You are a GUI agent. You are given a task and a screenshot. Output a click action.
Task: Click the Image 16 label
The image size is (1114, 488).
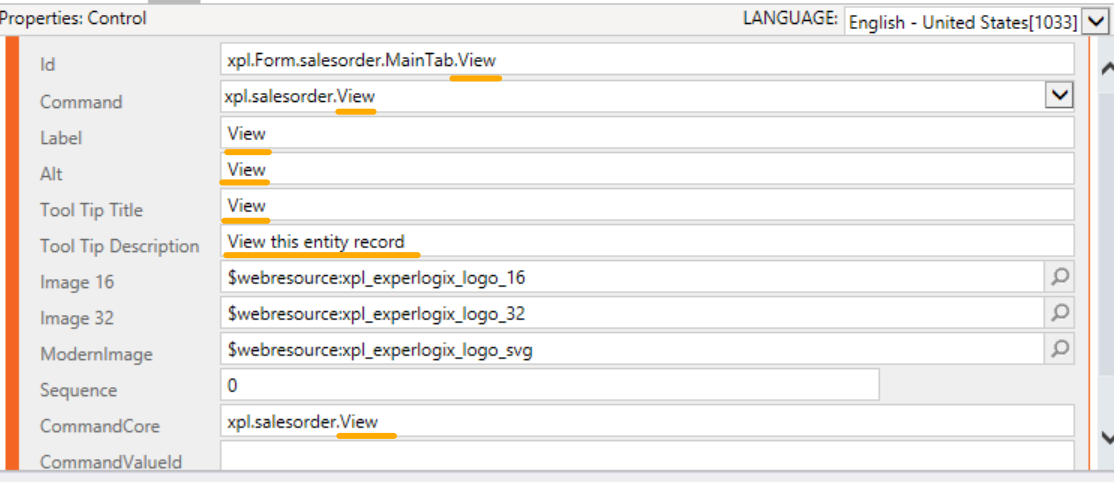tap(77, 282)
